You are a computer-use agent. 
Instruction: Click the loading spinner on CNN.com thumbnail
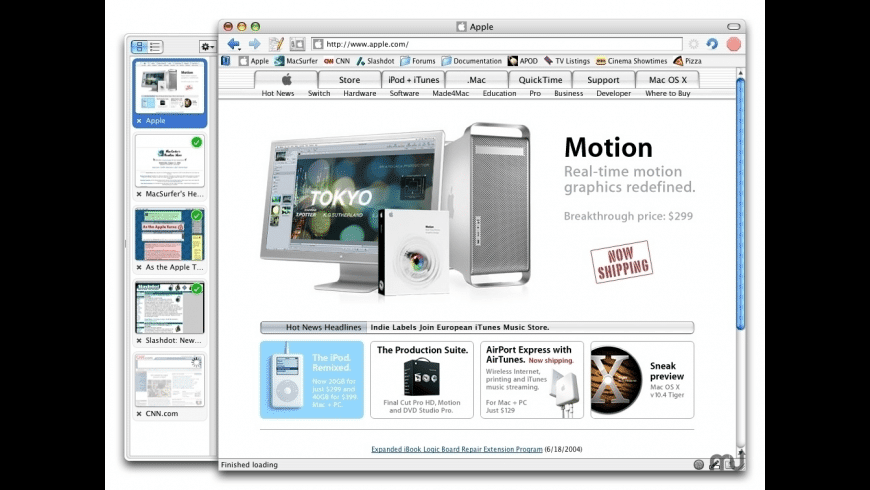pyautogui.click(x=196, y=362)
